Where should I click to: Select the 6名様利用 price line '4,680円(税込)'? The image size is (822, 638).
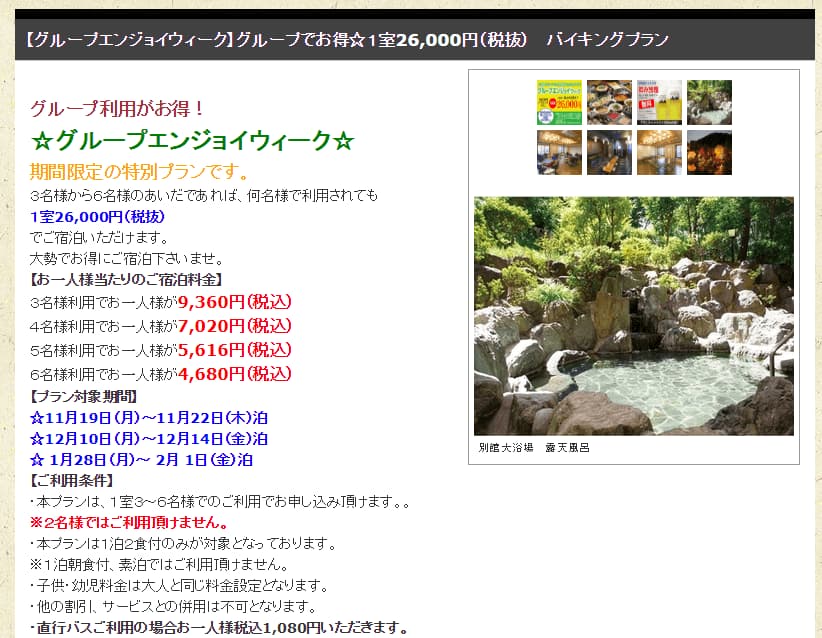click(x=161, y=374)
